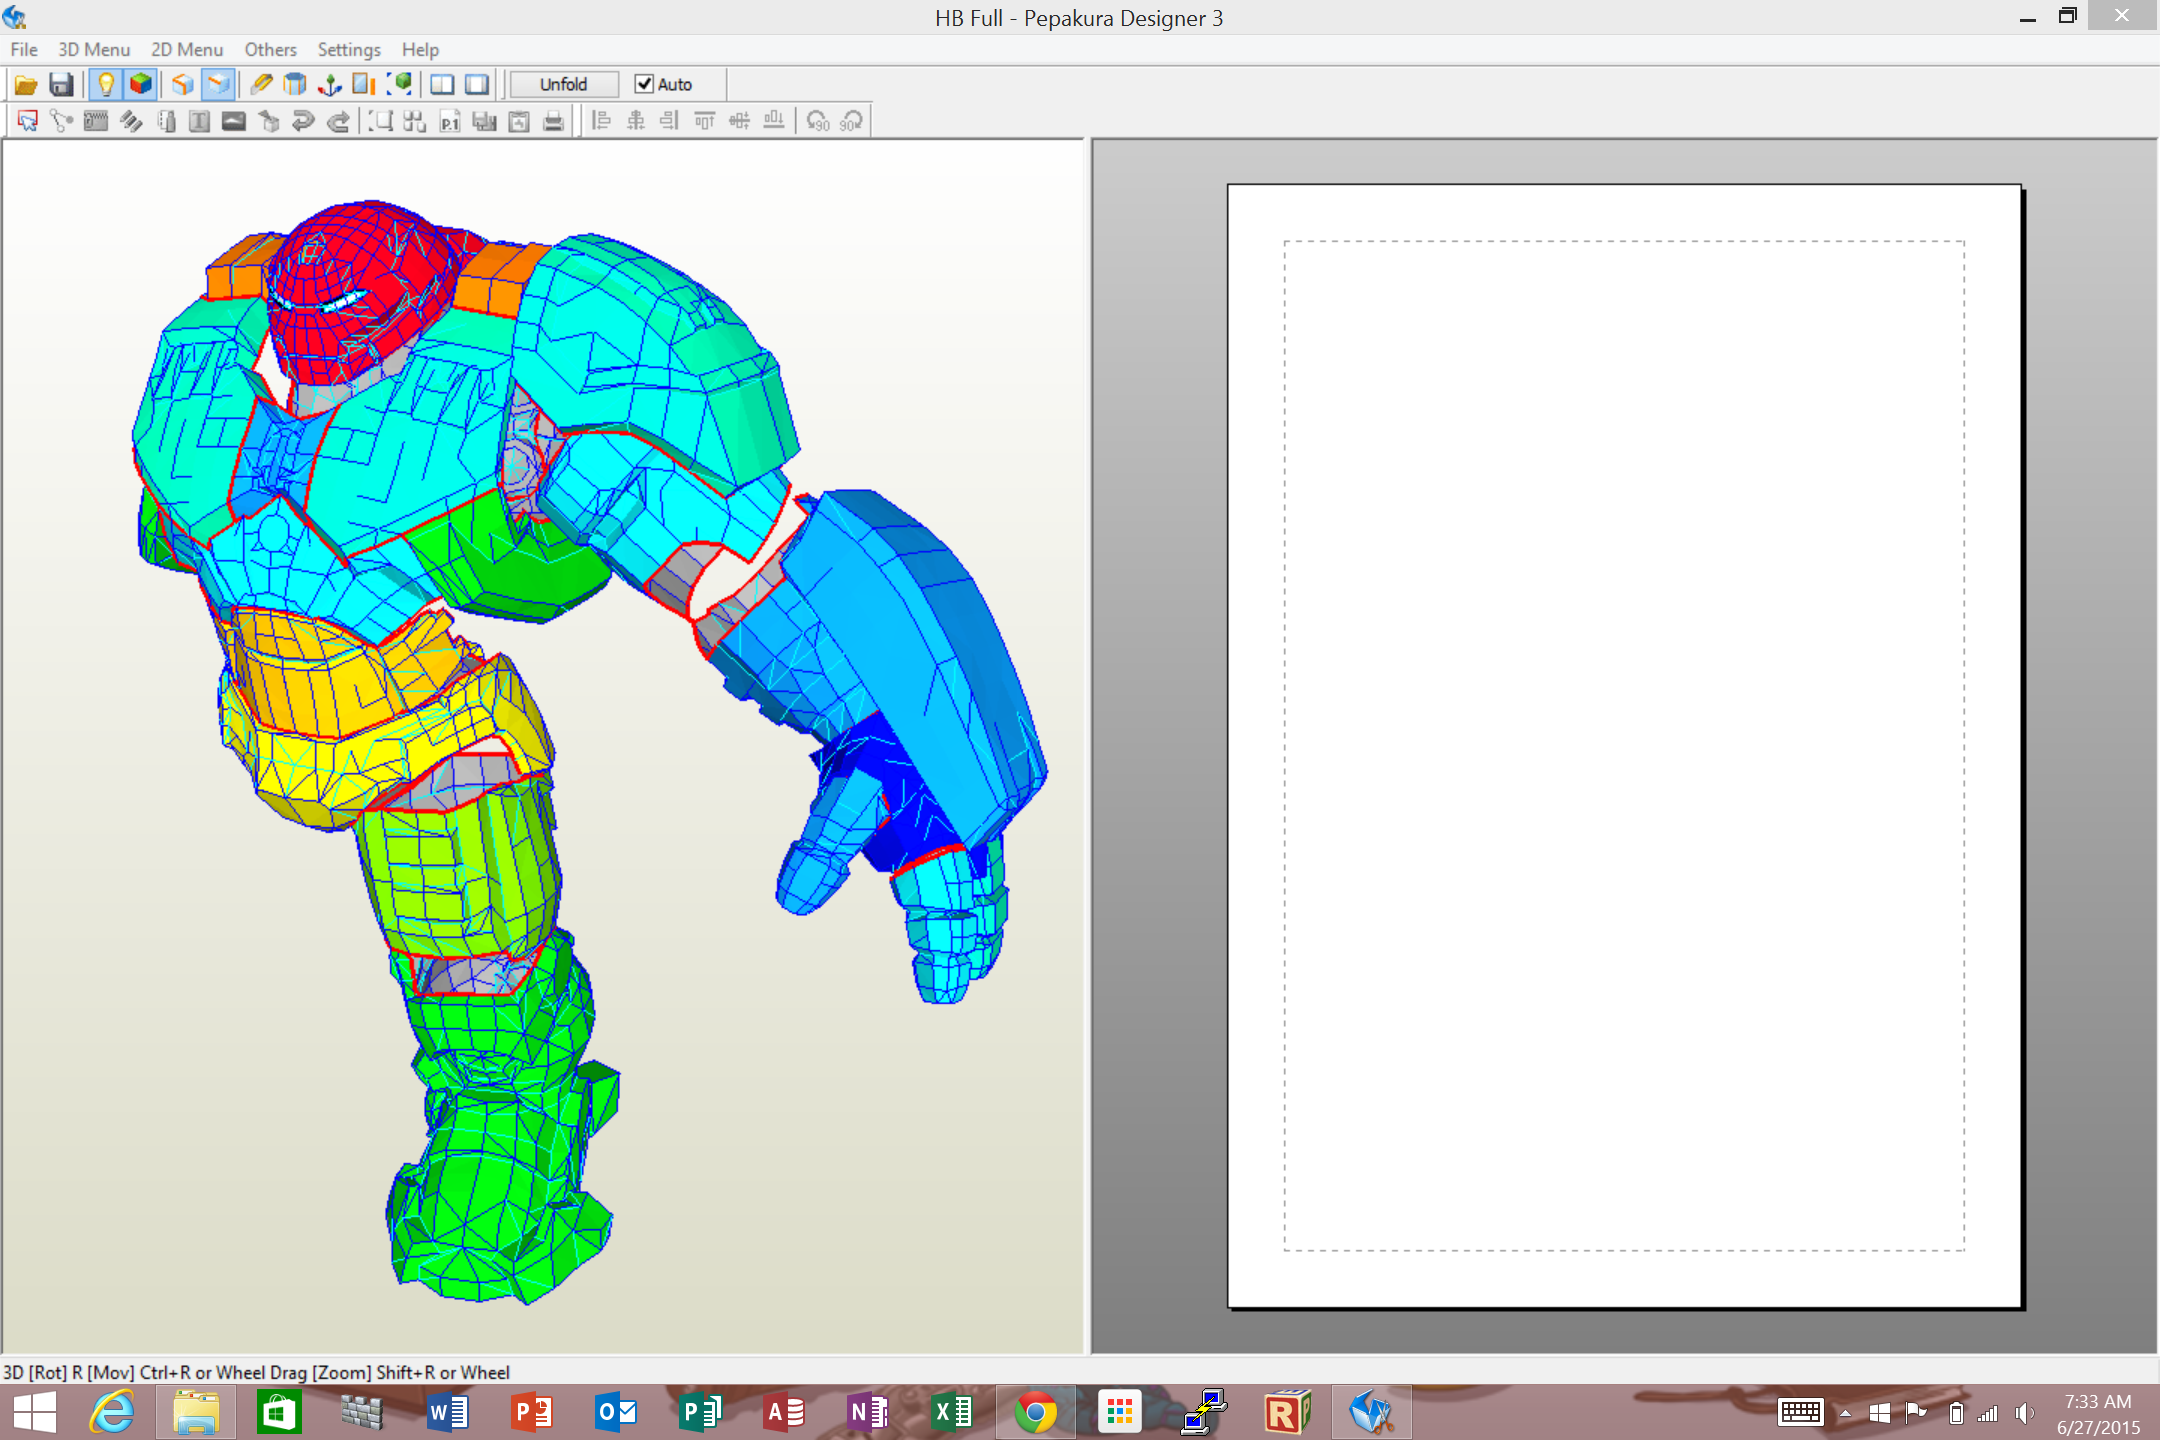Click the orange-edged cube view icon

(183, 85)
